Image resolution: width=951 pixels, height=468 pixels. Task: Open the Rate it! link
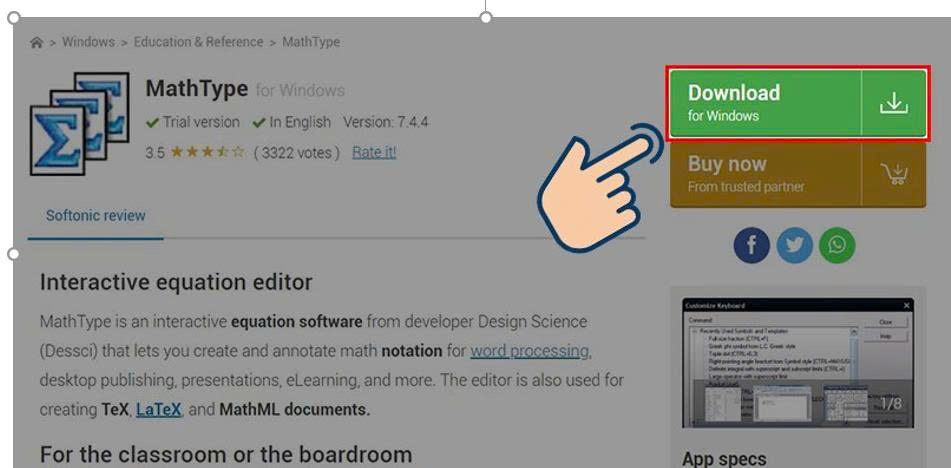374,152
